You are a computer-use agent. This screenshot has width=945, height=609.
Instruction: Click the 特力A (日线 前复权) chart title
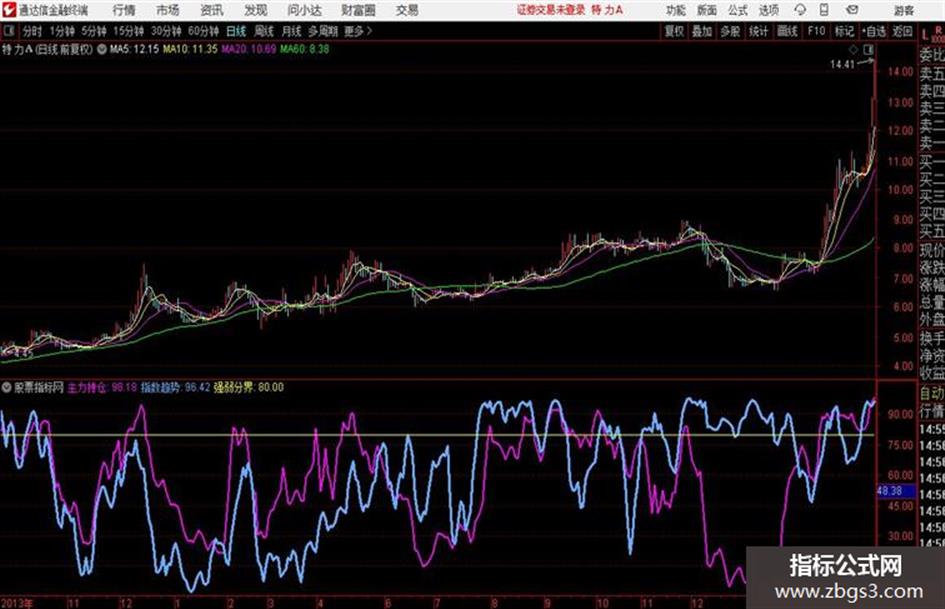coord(48,49)
